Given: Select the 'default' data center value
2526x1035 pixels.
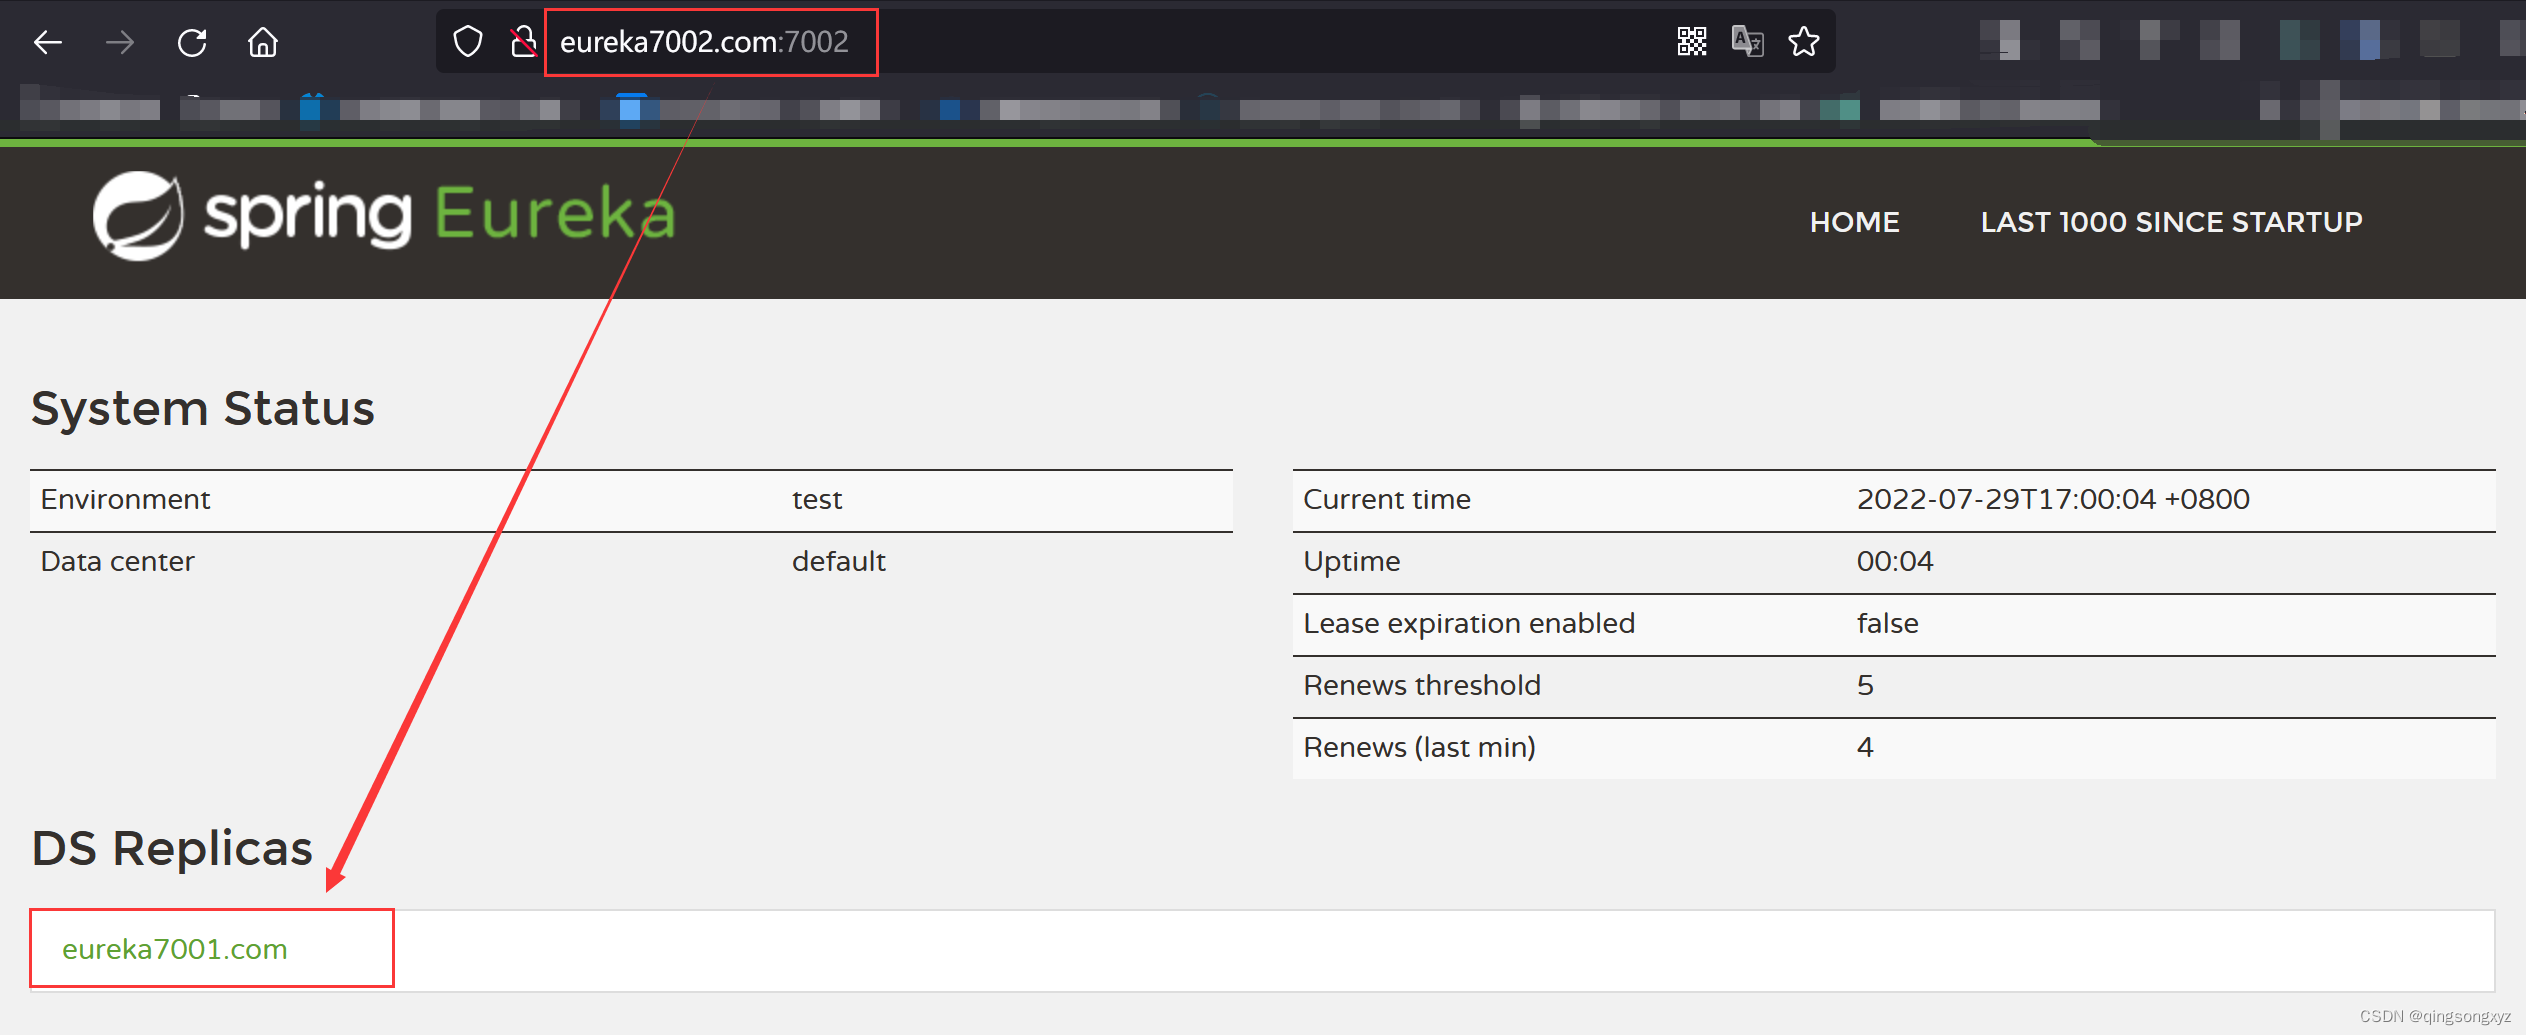Looking at the screenshot, I should (838, 561).
